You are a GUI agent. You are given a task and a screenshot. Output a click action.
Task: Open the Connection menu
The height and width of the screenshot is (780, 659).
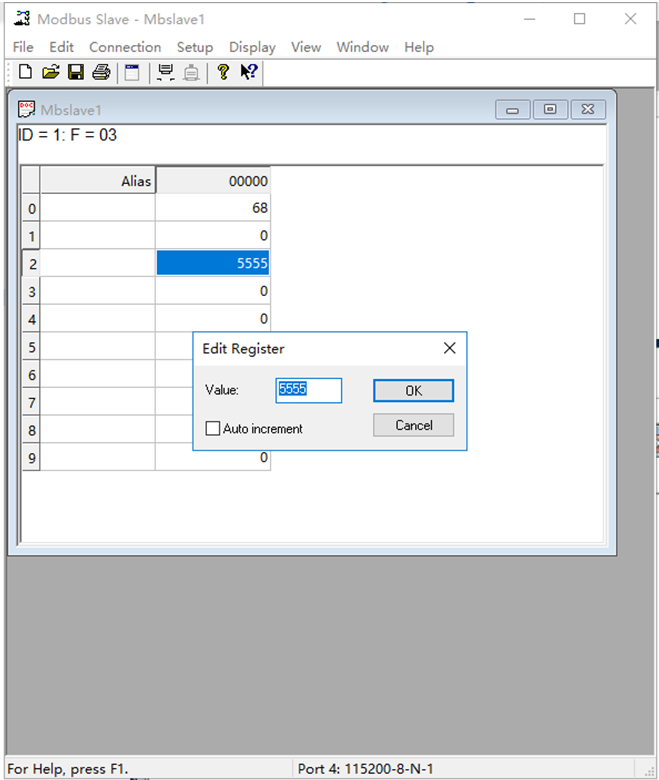click(124, 47)
